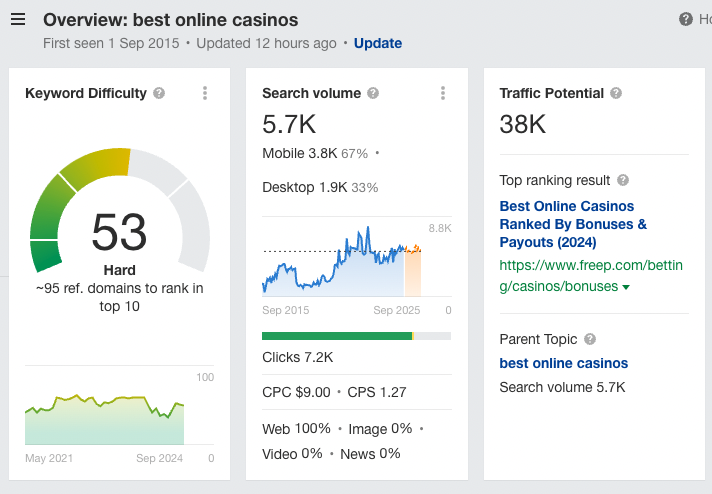Click the Keyword Difficulty history chart
The height and width of the screenshot is (494, 712).
coord(104,420)
